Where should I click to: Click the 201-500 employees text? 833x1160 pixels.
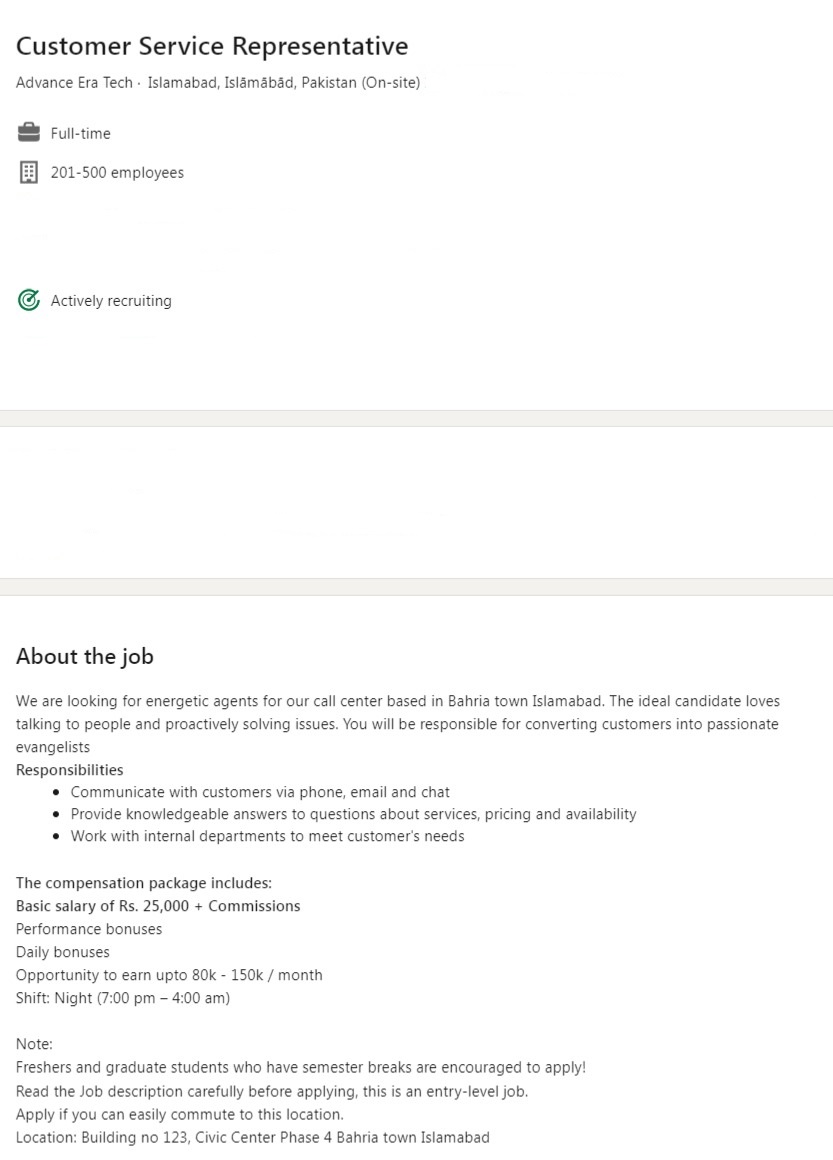coord(117,172)
